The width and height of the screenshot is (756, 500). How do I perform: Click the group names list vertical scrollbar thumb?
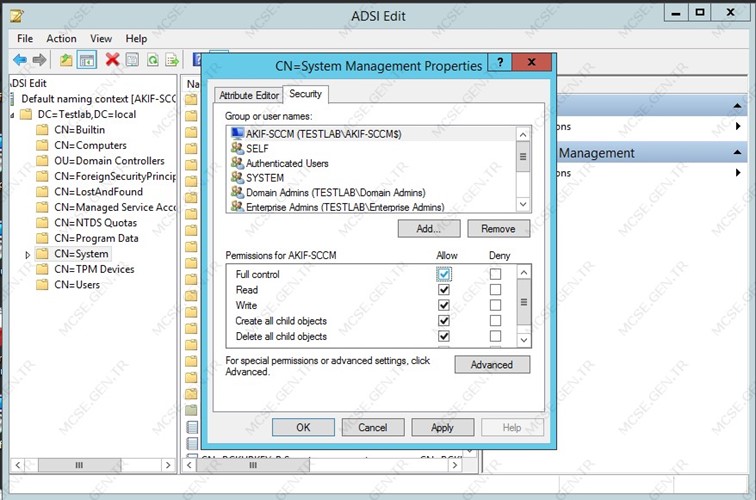(x=523, y=157)
